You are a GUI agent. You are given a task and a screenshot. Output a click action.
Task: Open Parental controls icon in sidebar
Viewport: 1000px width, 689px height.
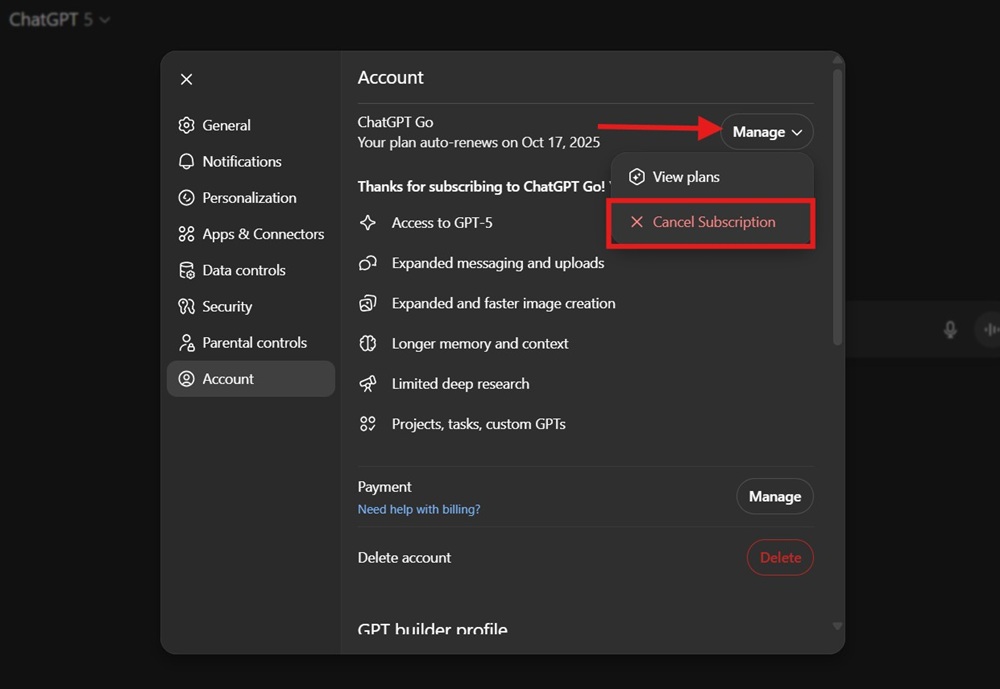(x=186, y=343)
